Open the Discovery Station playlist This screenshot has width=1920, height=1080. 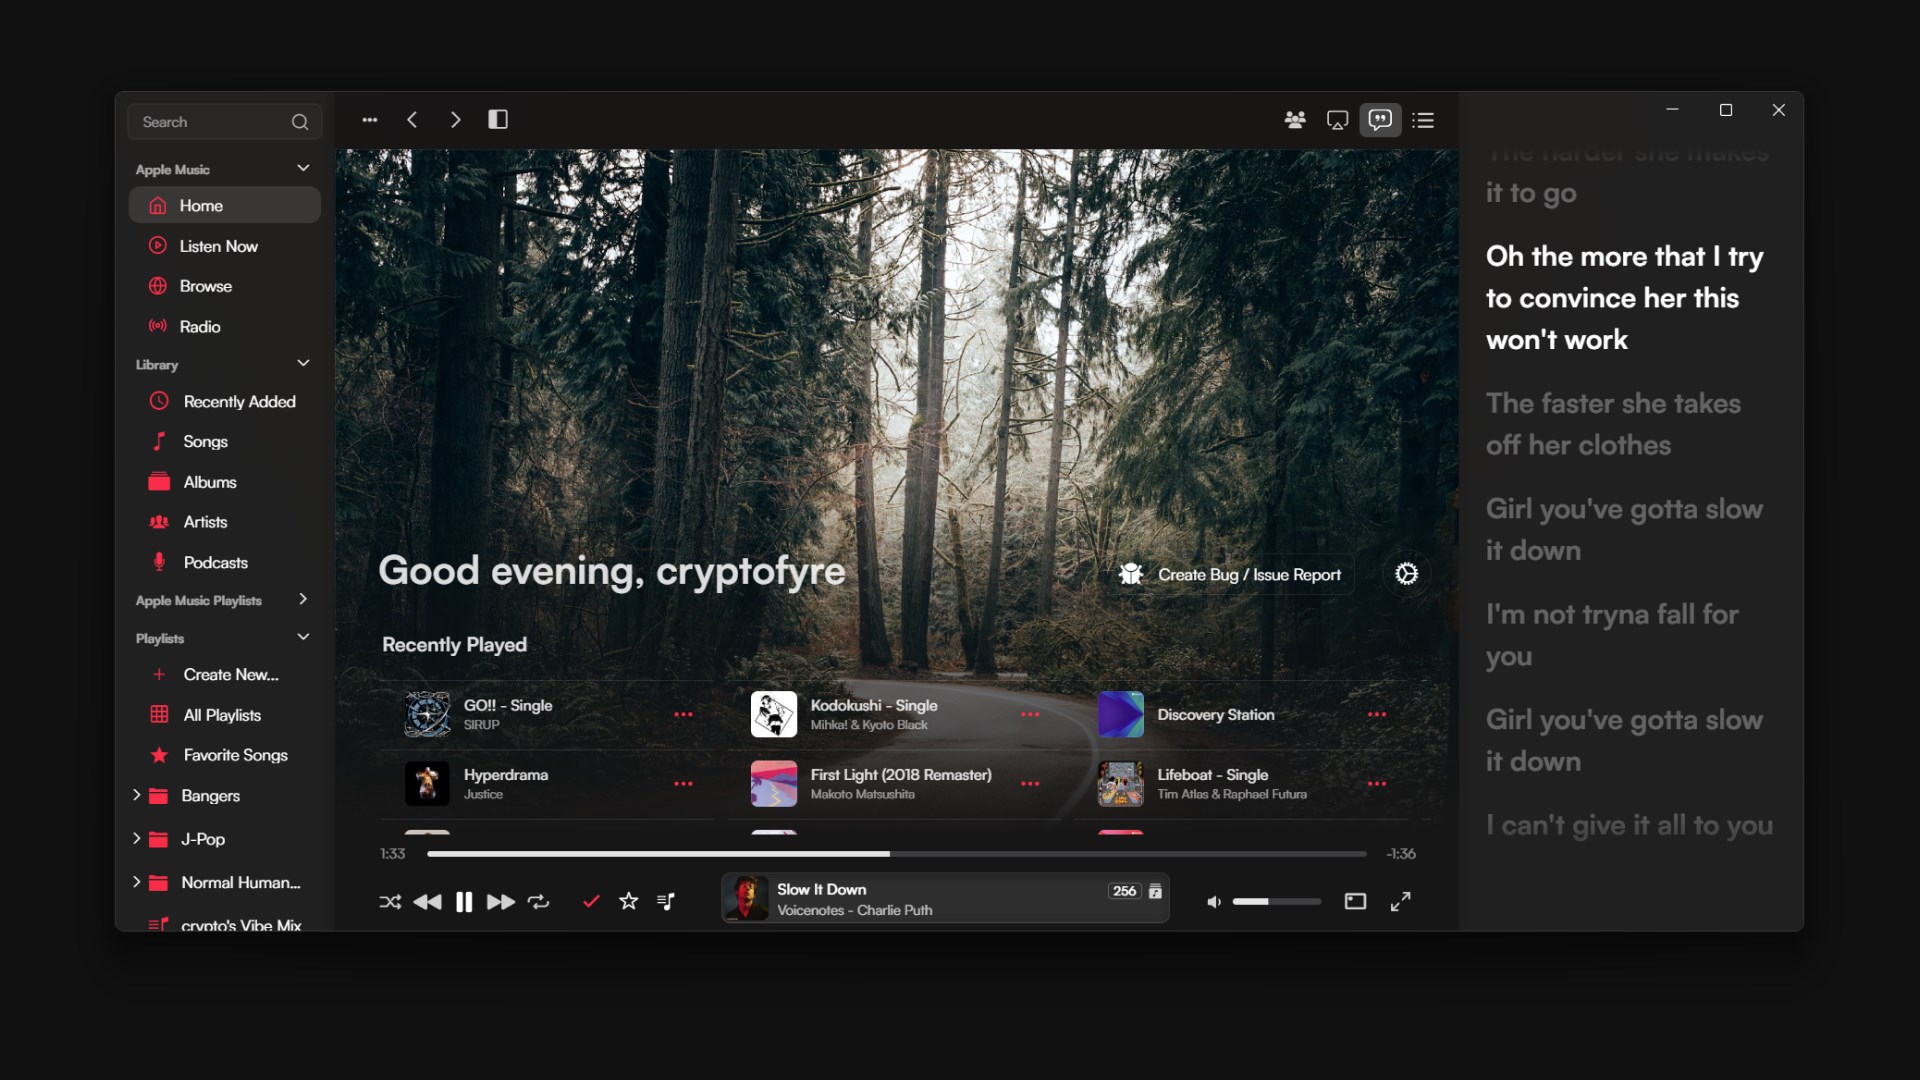pyautogui.click(x=1215, y=714)
